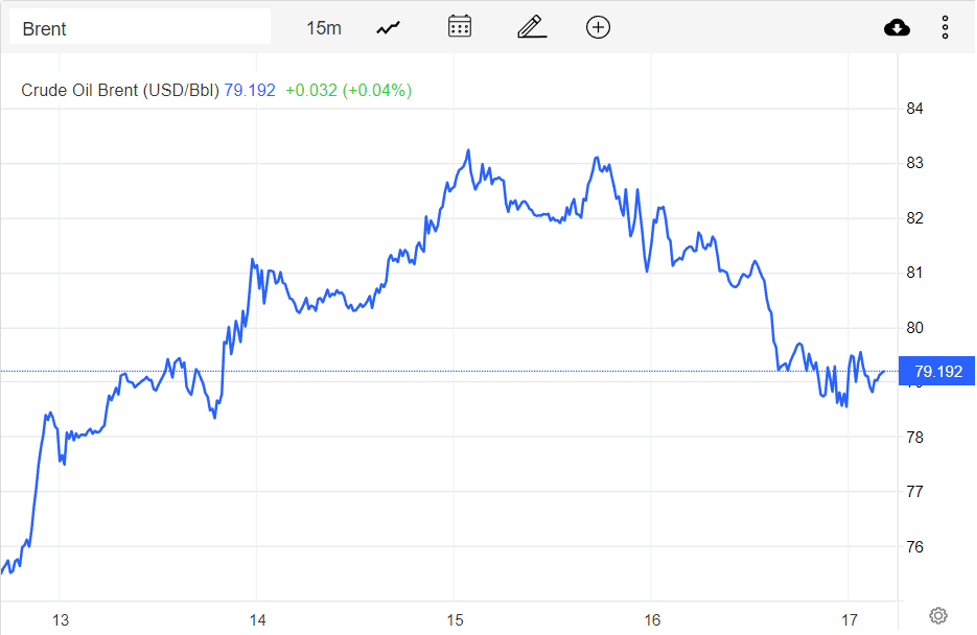Open the three-dot more options menu
The image size is (977, 635).
(x=945, y=28)
